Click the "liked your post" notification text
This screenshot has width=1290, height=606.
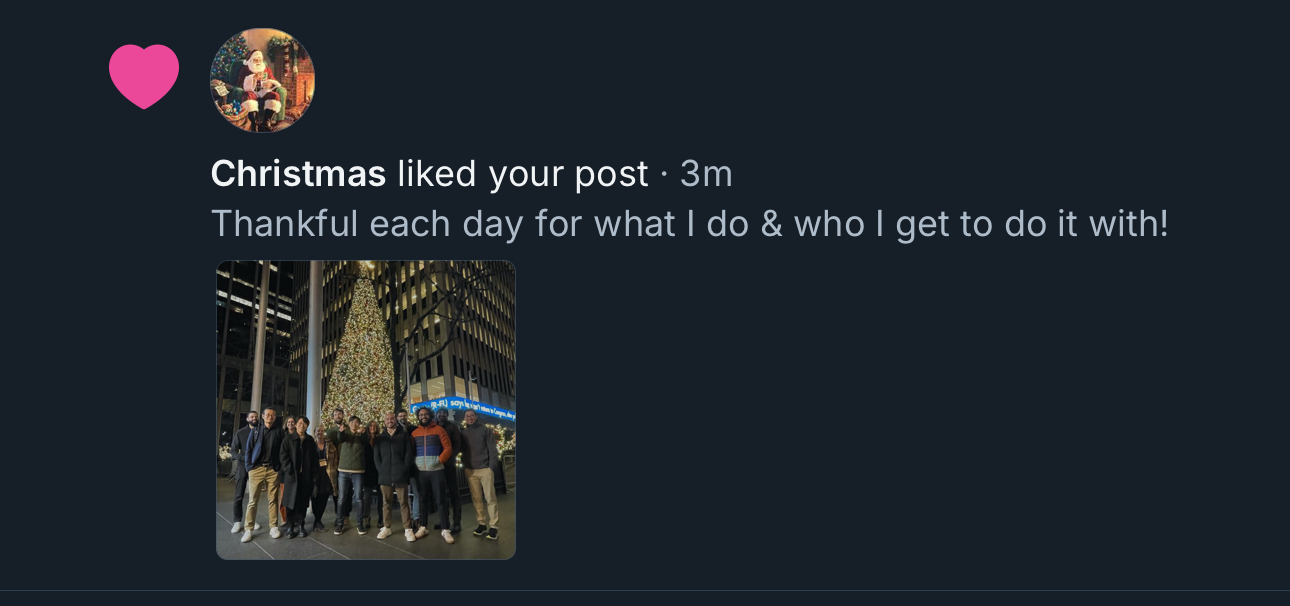pos(522,174)
